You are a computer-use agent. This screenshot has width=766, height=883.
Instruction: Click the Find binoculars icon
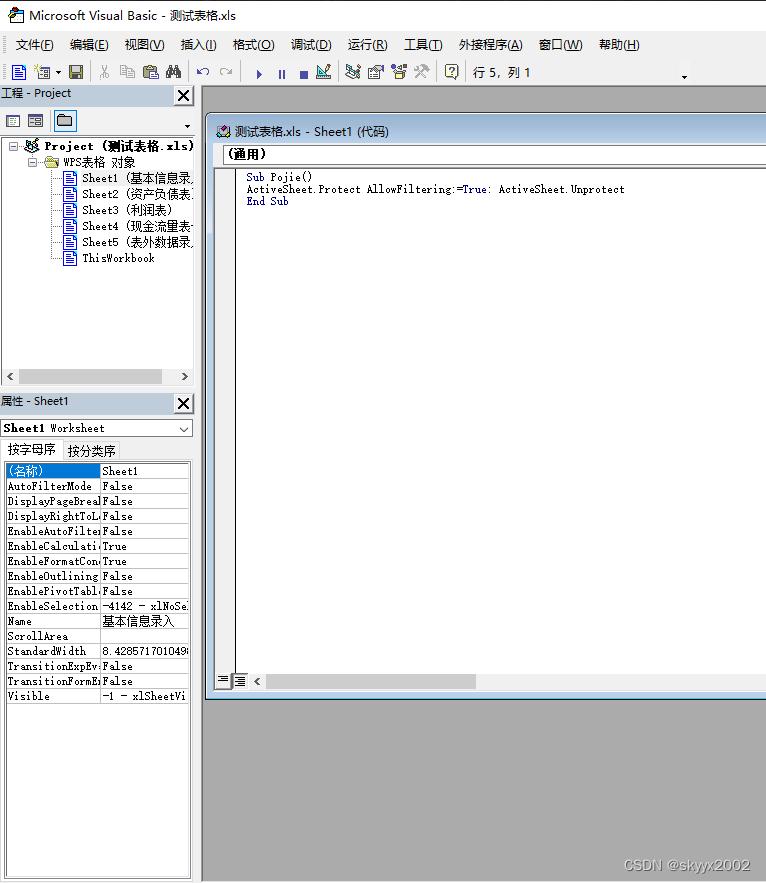173,72
